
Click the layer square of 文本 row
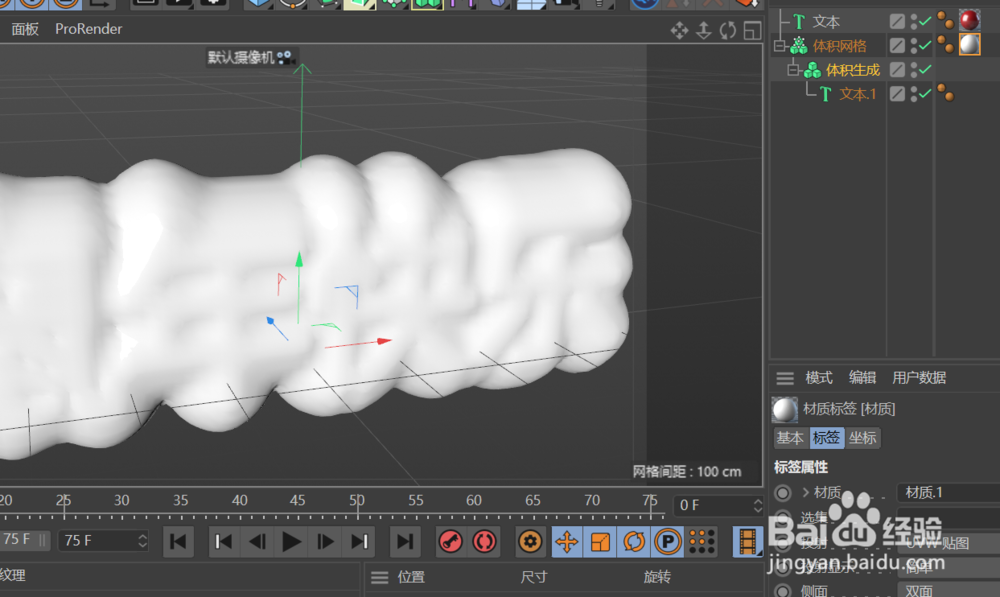pos(897,22)
